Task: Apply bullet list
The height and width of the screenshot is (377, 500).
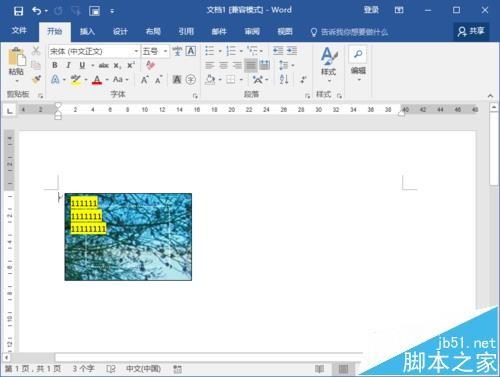Action: pyautogui.click(x=210, y=51)
